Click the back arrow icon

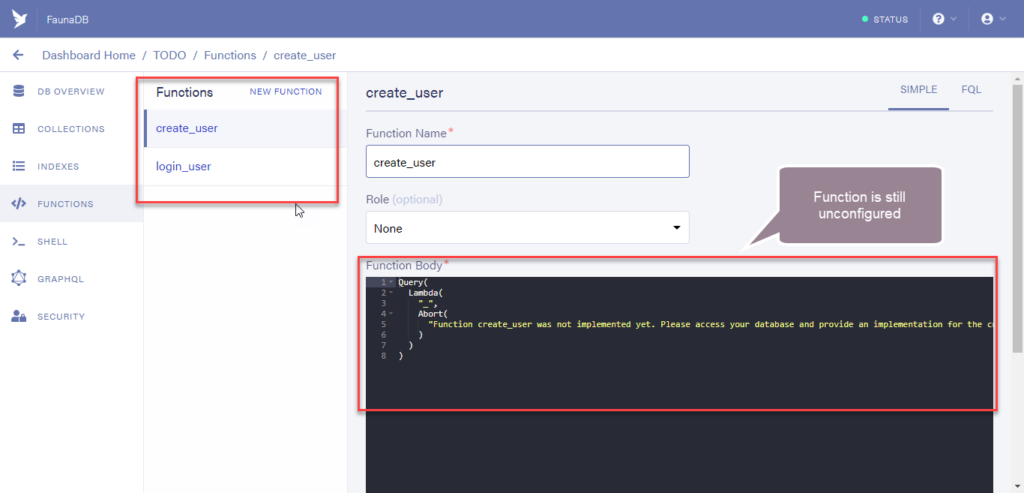(18, 55)
